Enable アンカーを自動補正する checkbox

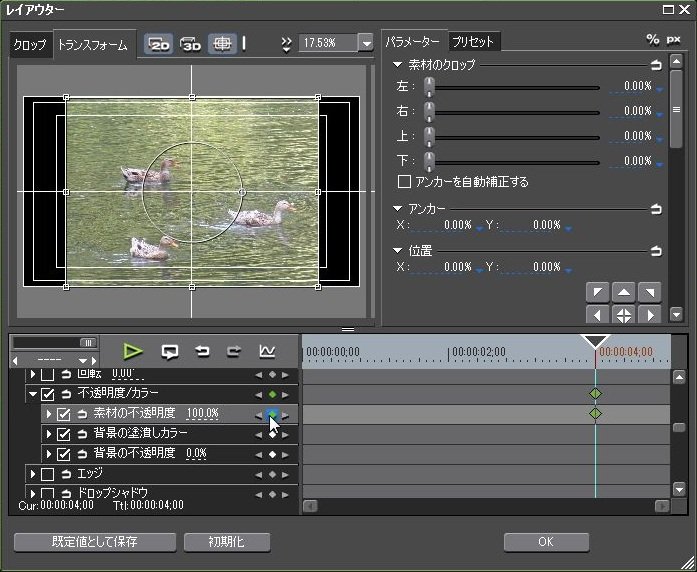pos(404,182)
